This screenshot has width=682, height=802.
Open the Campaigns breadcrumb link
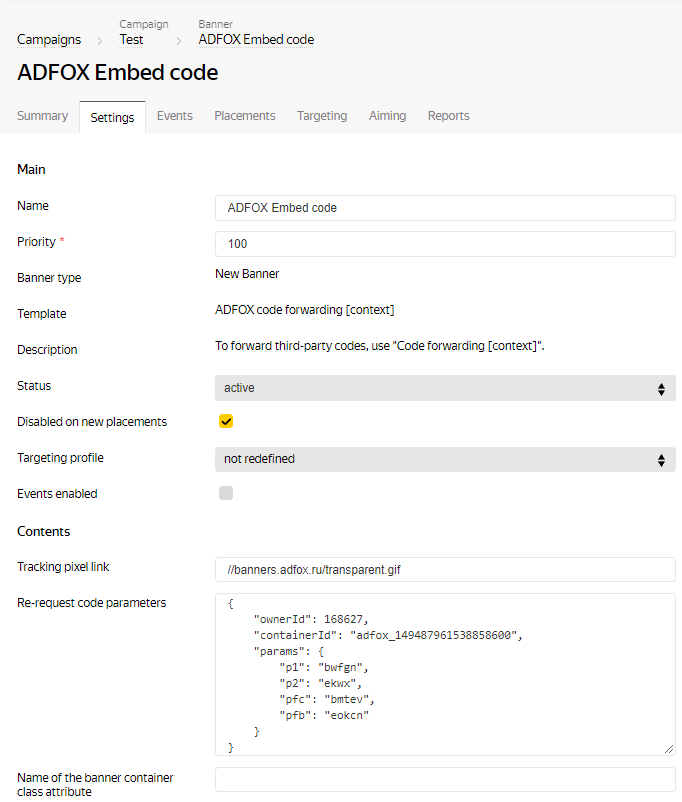pyautogui.click(x=49, y=40)
